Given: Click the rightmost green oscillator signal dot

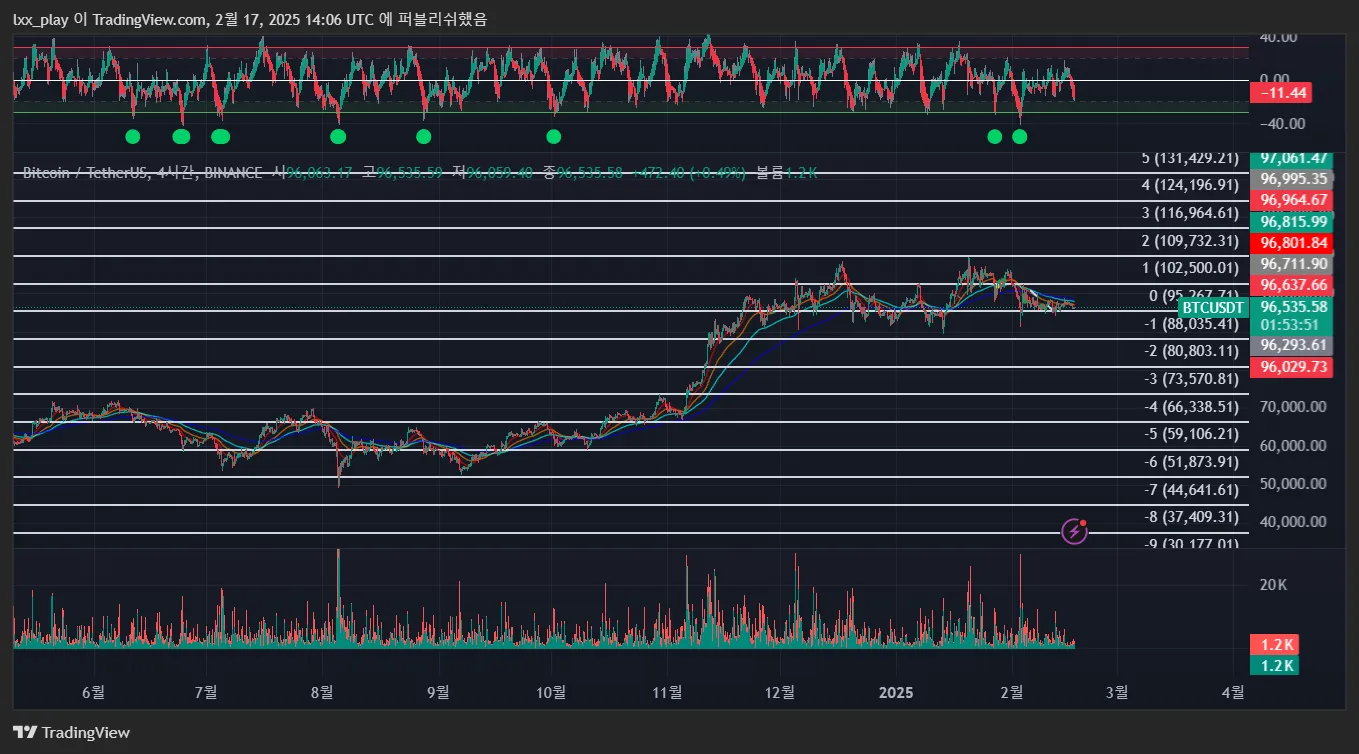Looking at the screenshot, I should (x=1019, y=136).
